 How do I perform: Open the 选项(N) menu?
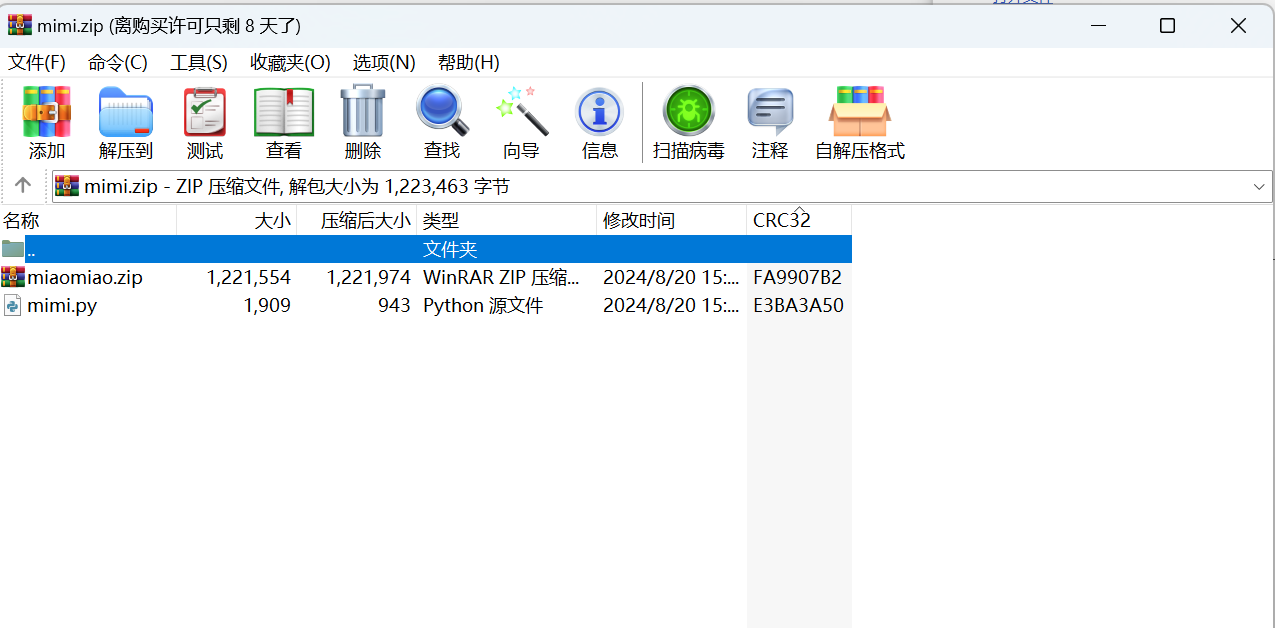(384, 63)
